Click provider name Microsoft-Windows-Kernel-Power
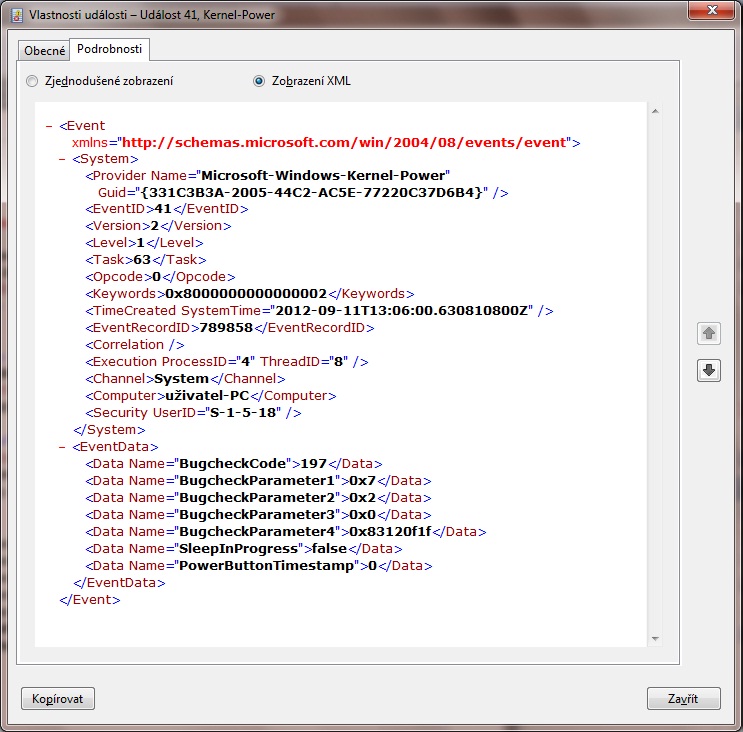The image size is (743, 732). click(x=323, y=176)
